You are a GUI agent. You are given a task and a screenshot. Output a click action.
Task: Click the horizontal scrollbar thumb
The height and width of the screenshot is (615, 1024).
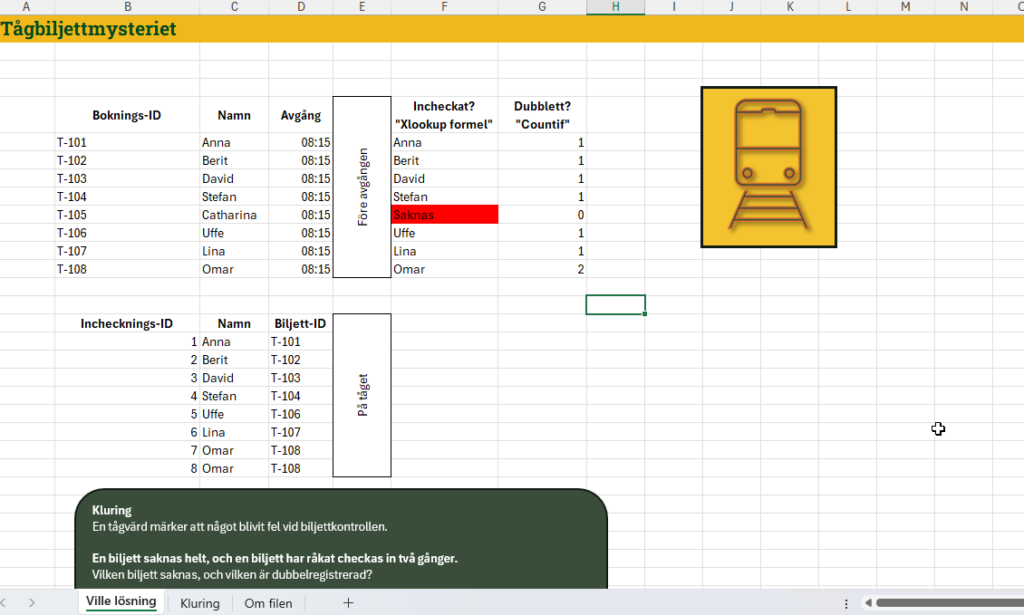[x=950, y=603]
